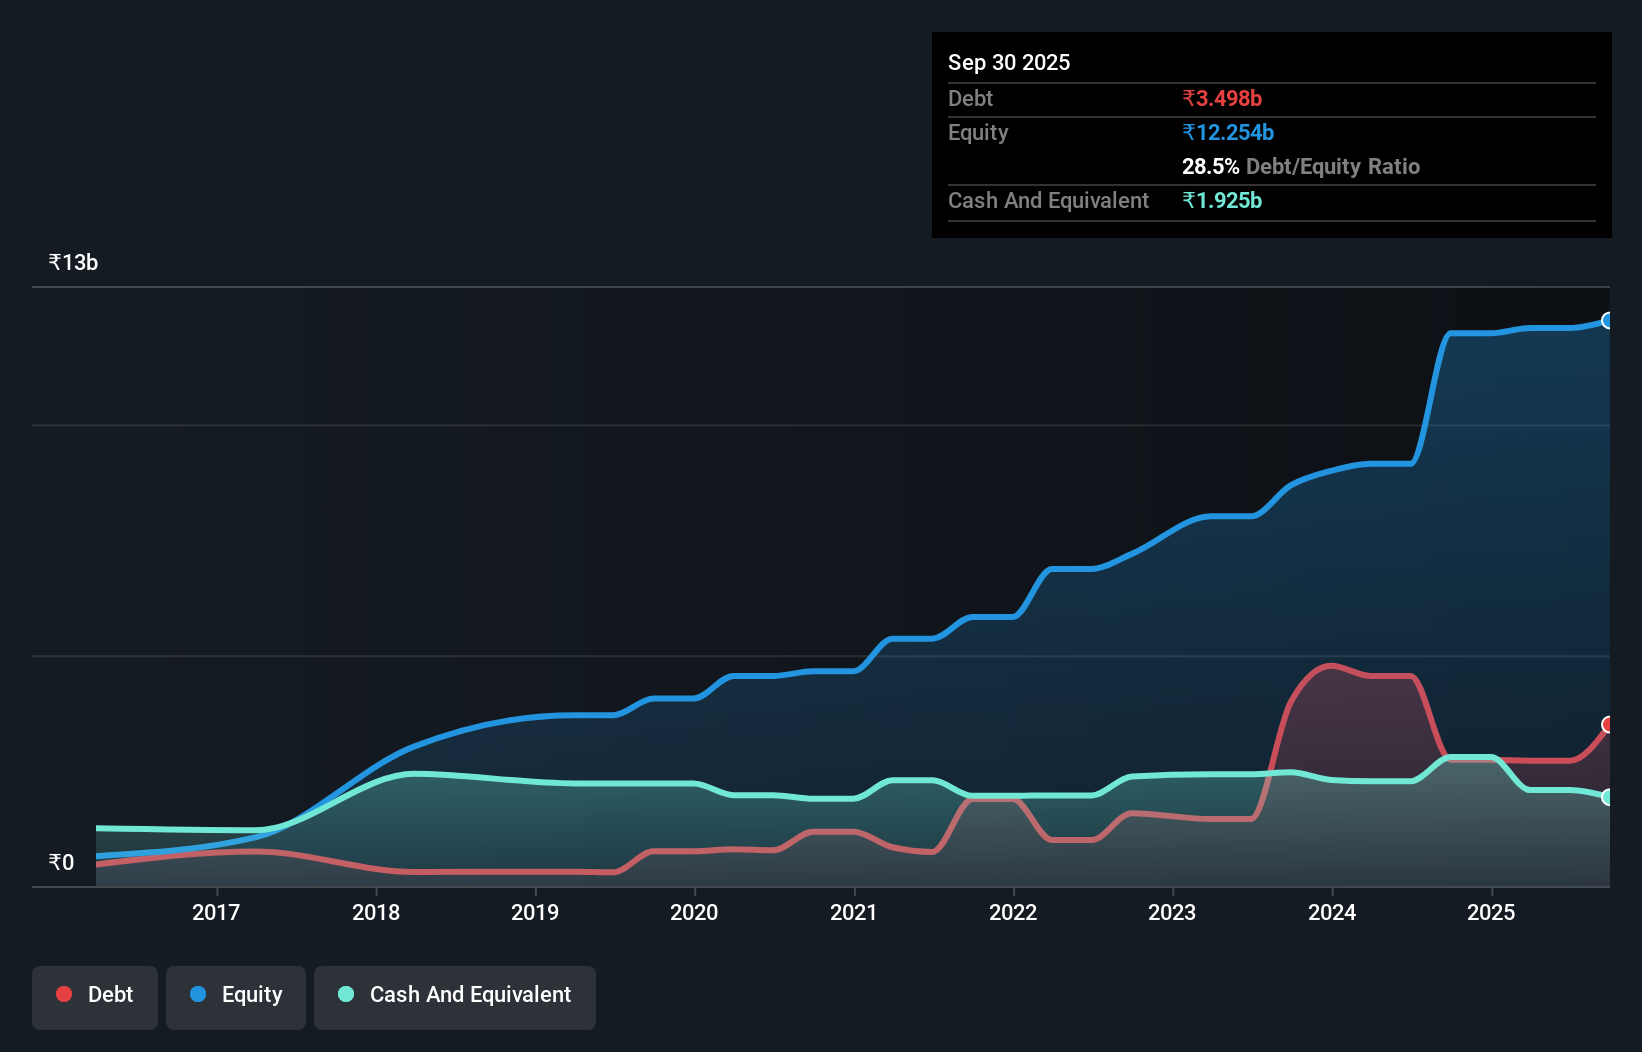Click the 2017 axis label
Image resolution: width=1642 pixels, height=1052 pixels.
[x=216, y=912]
